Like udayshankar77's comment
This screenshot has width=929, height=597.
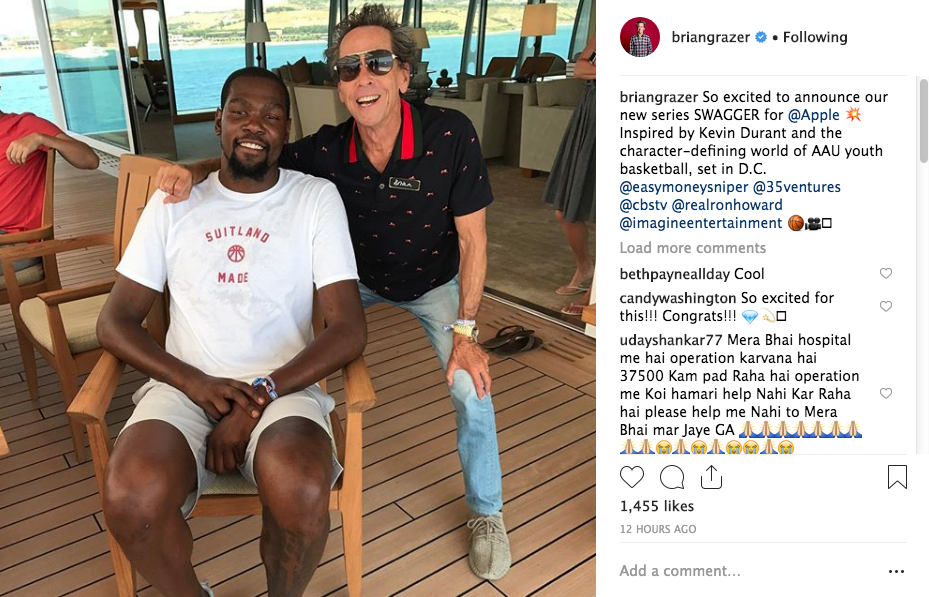coord(886,393)
